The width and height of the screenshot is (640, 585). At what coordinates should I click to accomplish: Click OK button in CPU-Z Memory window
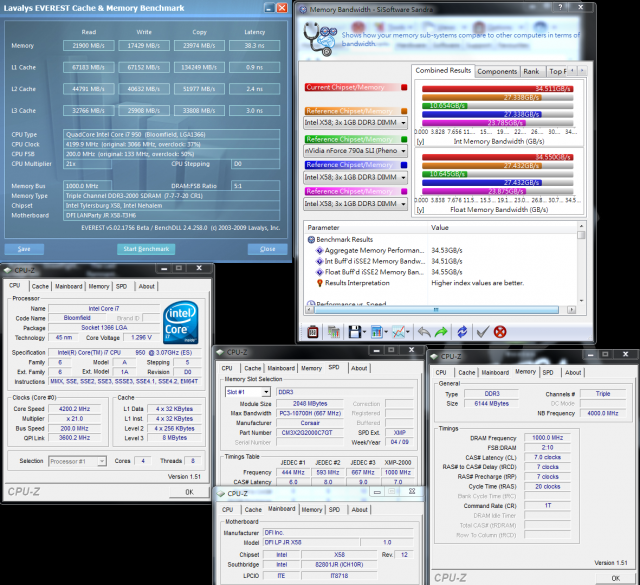(x=616, y=578)
